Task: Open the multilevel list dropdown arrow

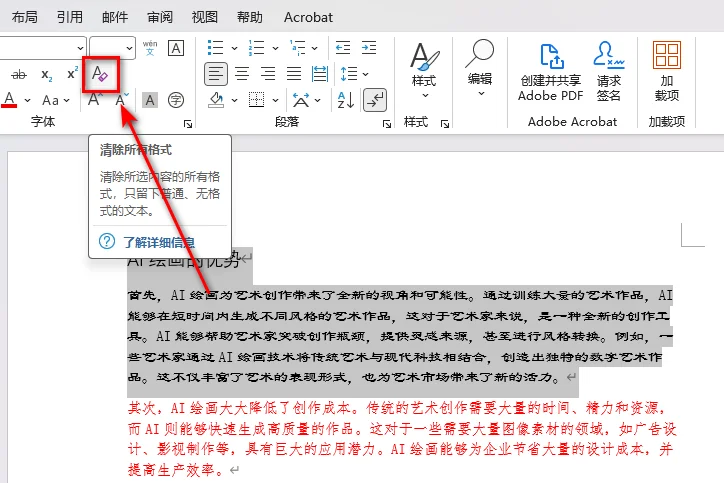Action: [314, 48]
